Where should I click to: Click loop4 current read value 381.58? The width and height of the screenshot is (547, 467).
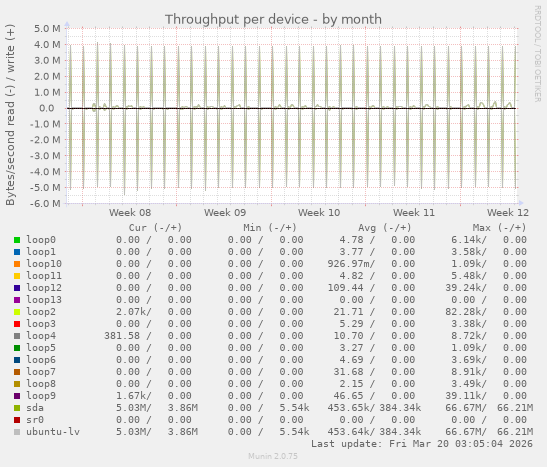click(x=122, y=336)
